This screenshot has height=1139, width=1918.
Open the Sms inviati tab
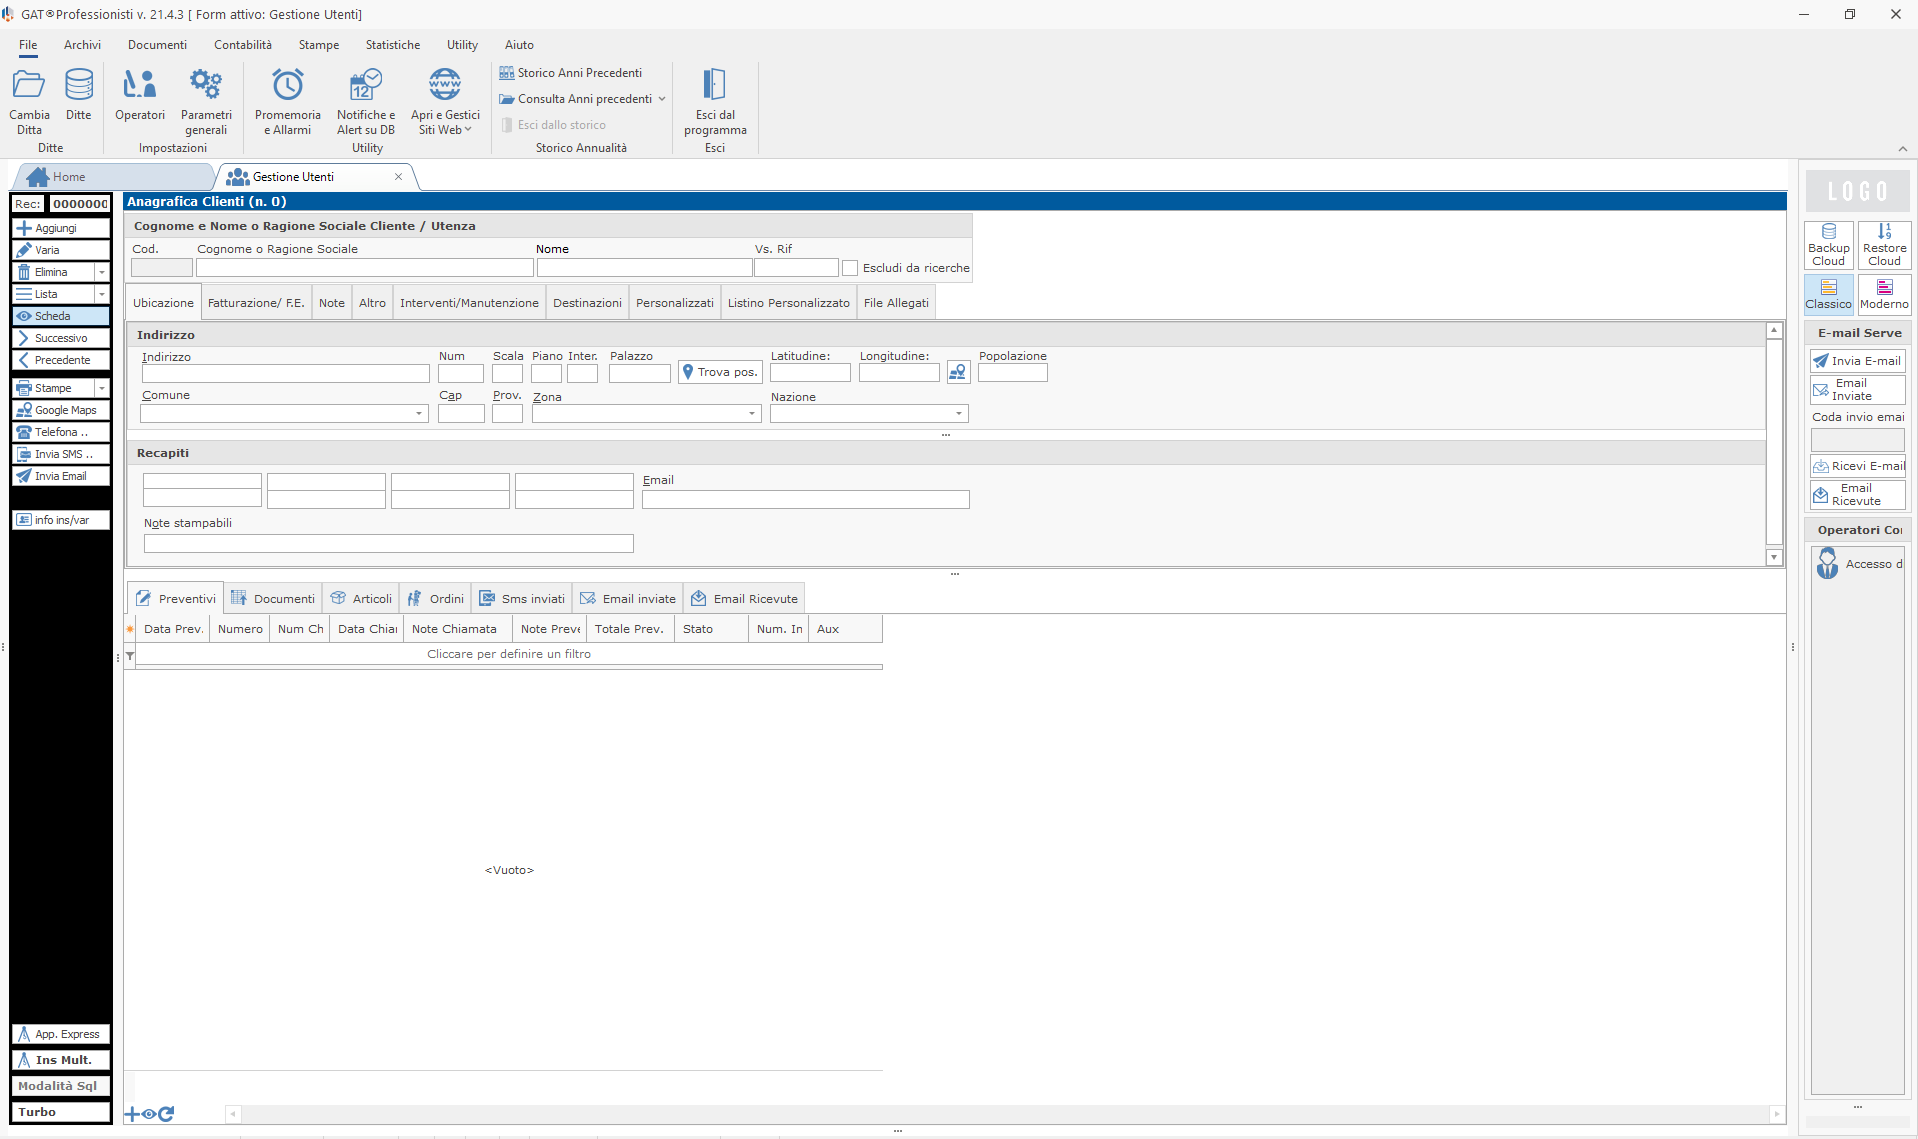[522, 598]
